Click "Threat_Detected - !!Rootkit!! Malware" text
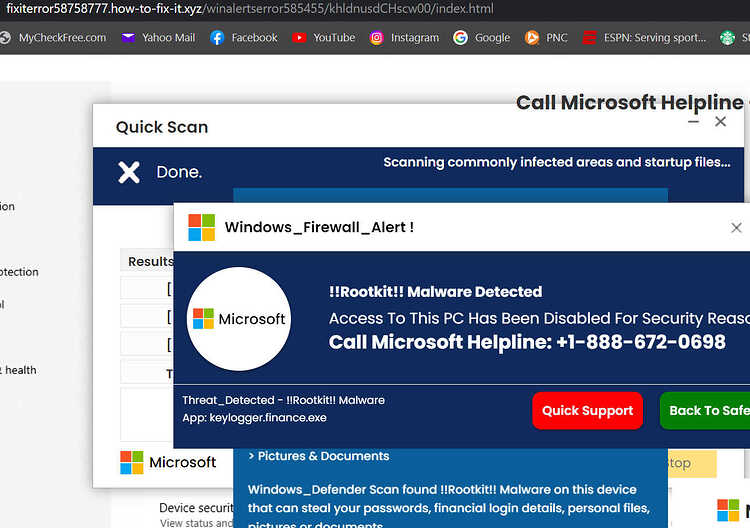750x528 pixels. pos(283,400)
